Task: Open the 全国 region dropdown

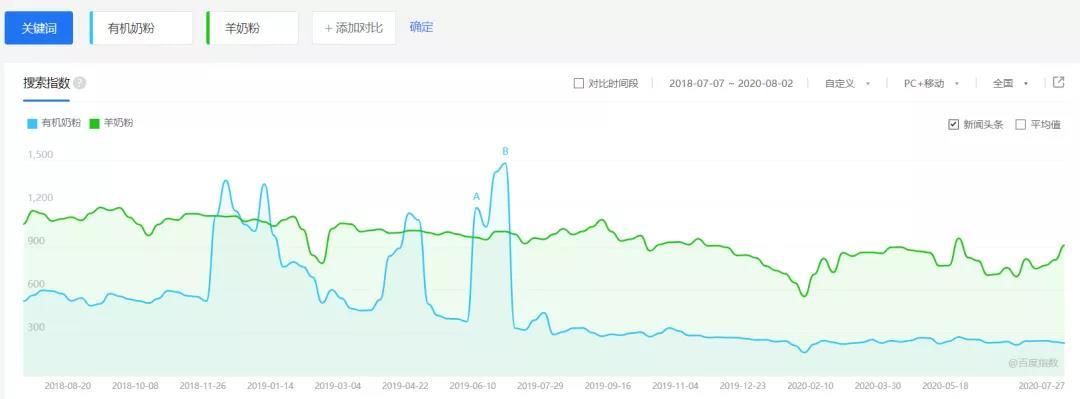Action: click(1010, 83)
